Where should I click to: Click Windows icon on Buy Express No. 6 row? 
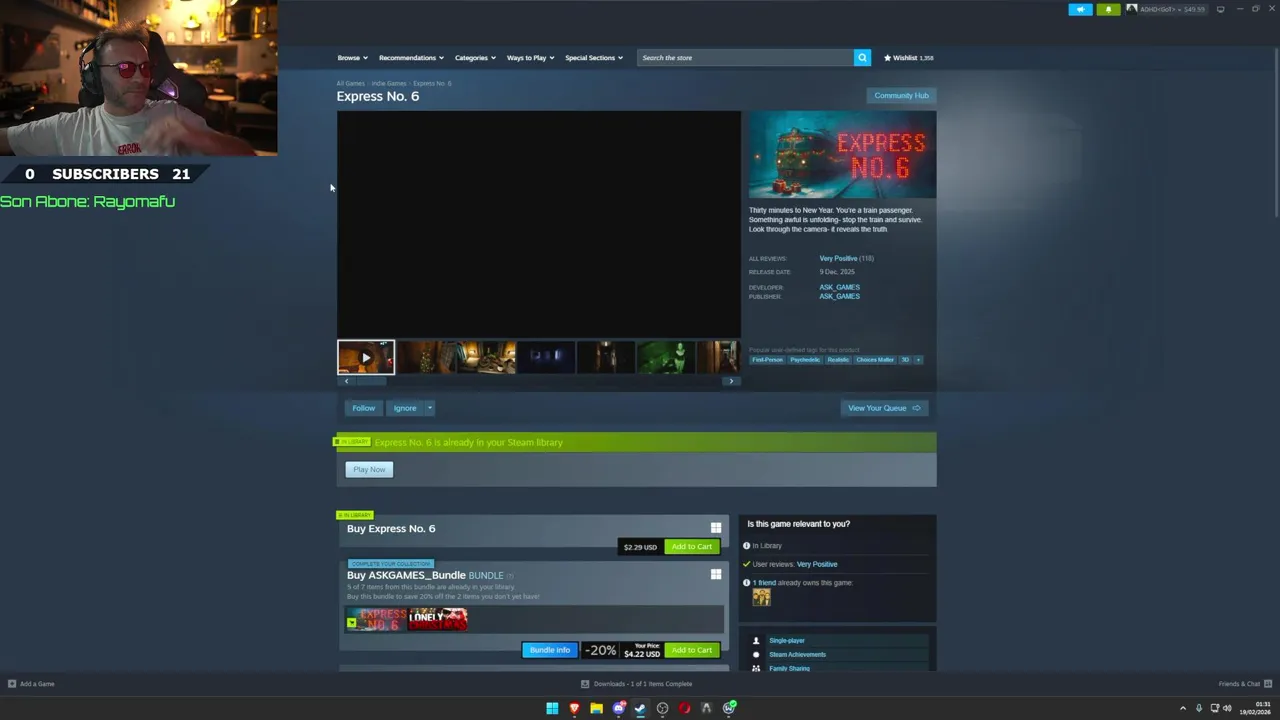point(716,528)
